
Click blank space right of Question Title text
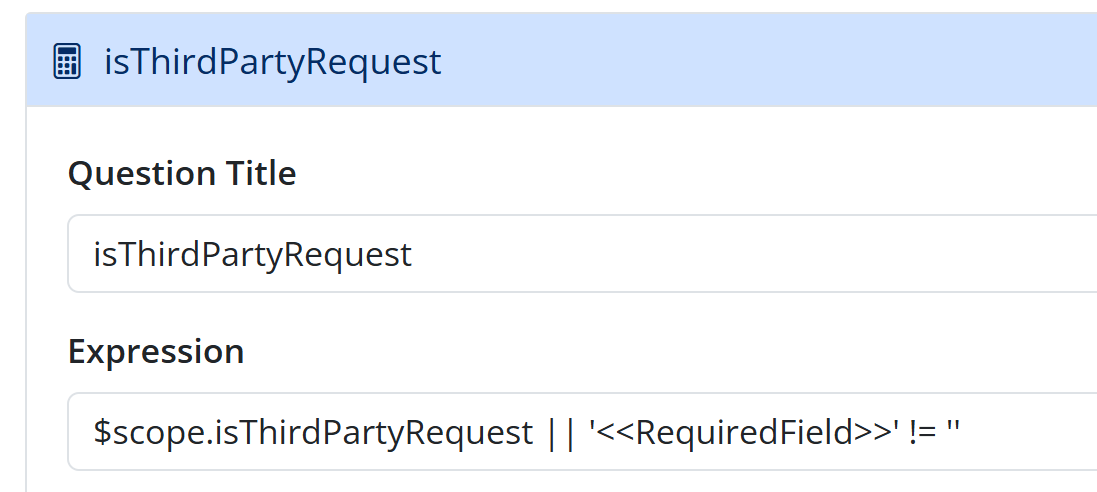click(x=750, y=254)
